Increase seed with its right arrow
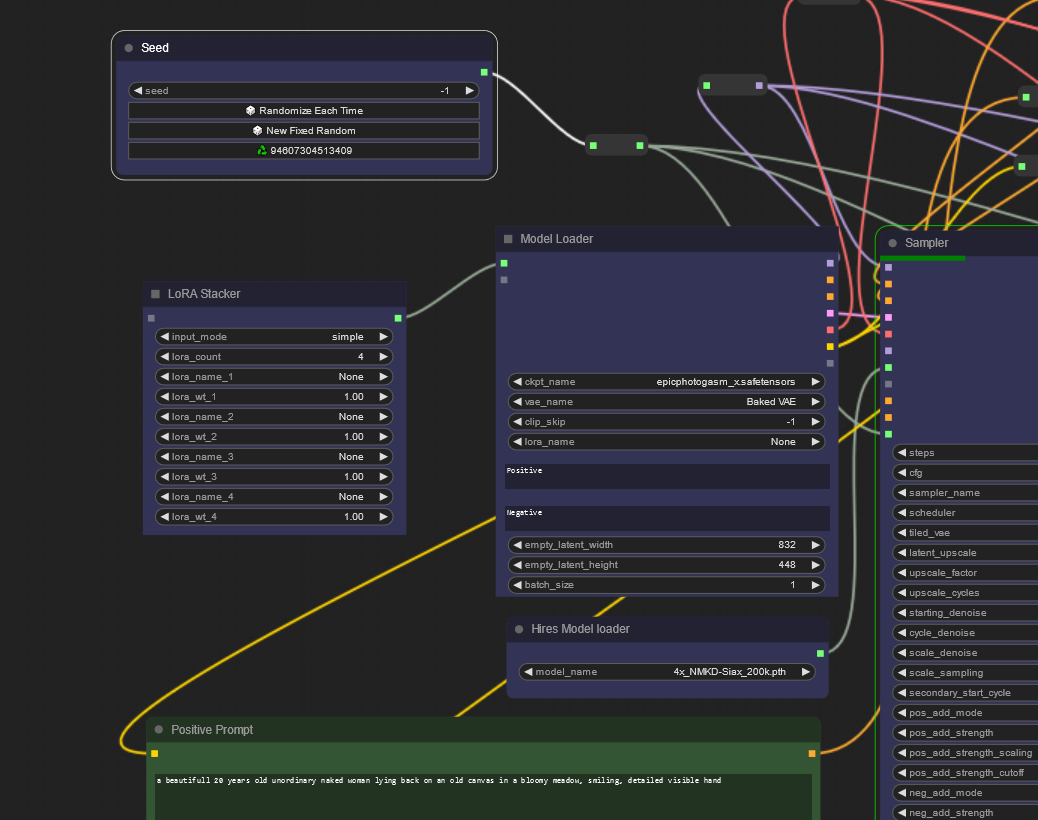 (x=469, y=91)
